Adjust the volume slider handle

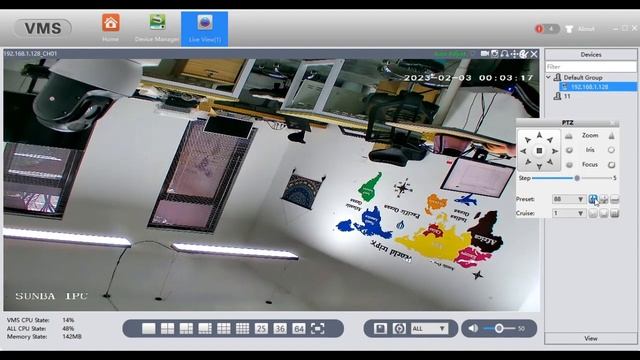(x=499, y=328)
